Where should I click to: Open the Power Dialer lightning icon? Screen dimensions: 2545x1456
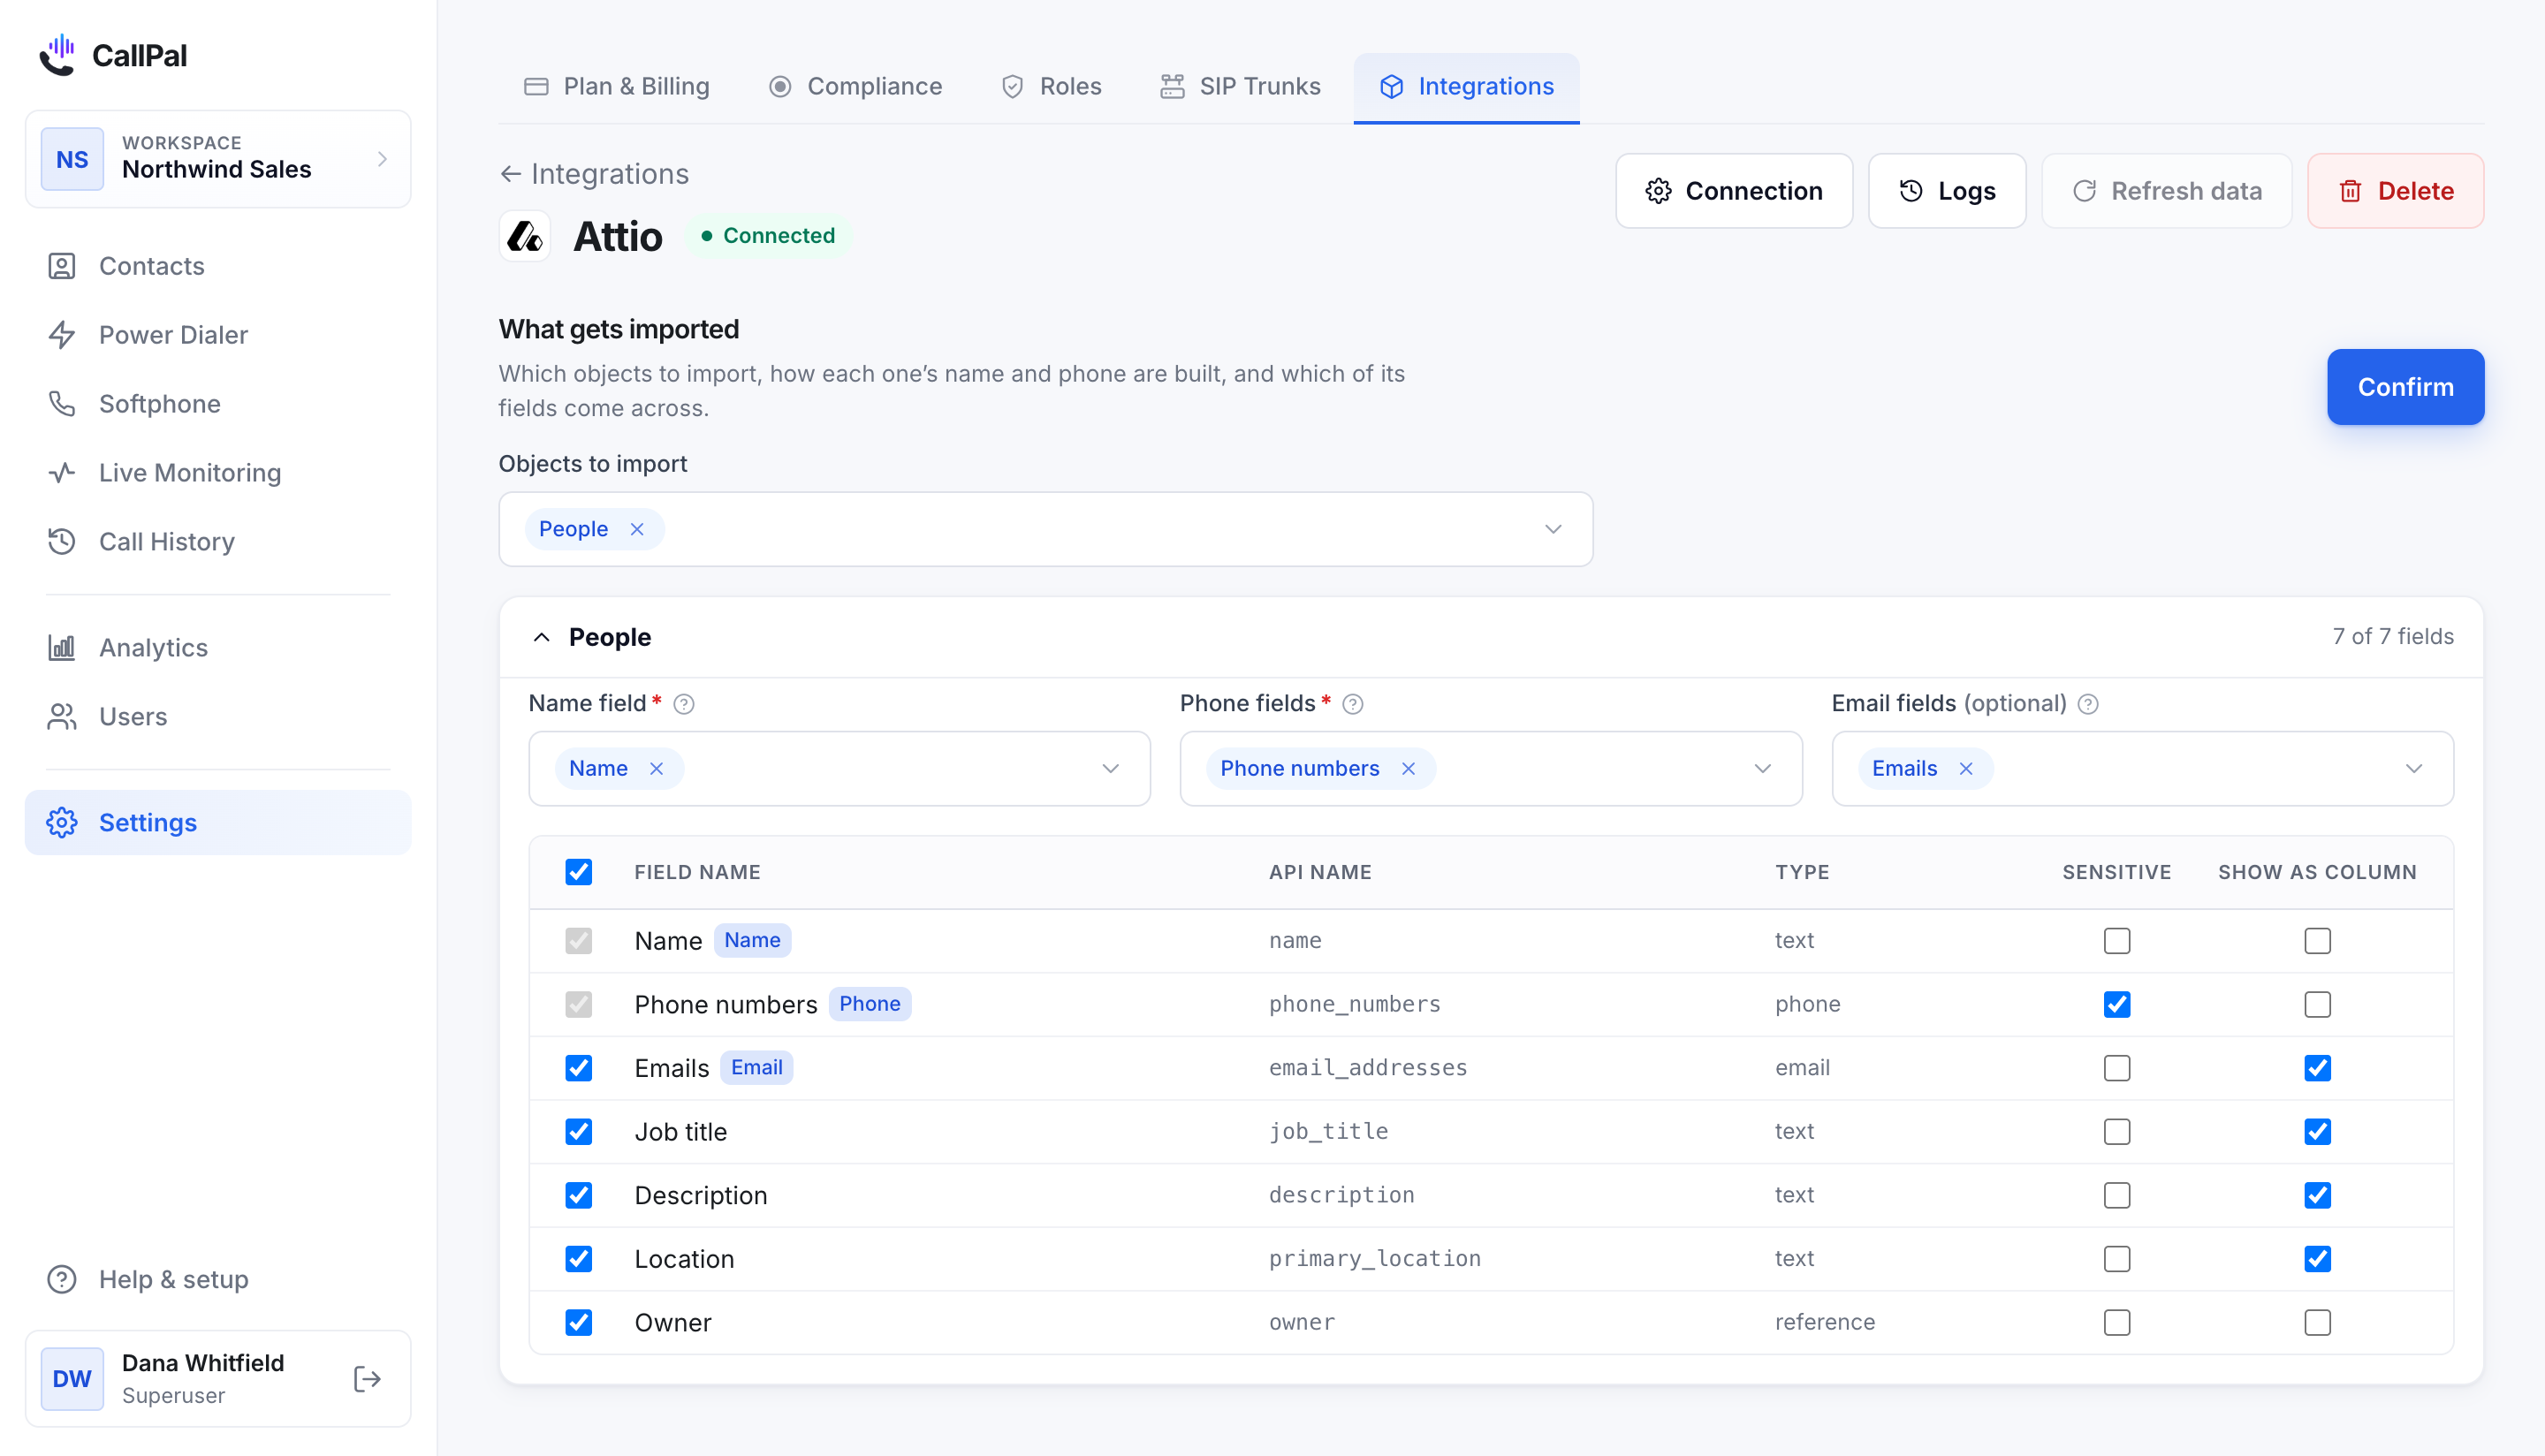[x=62, y=335]
